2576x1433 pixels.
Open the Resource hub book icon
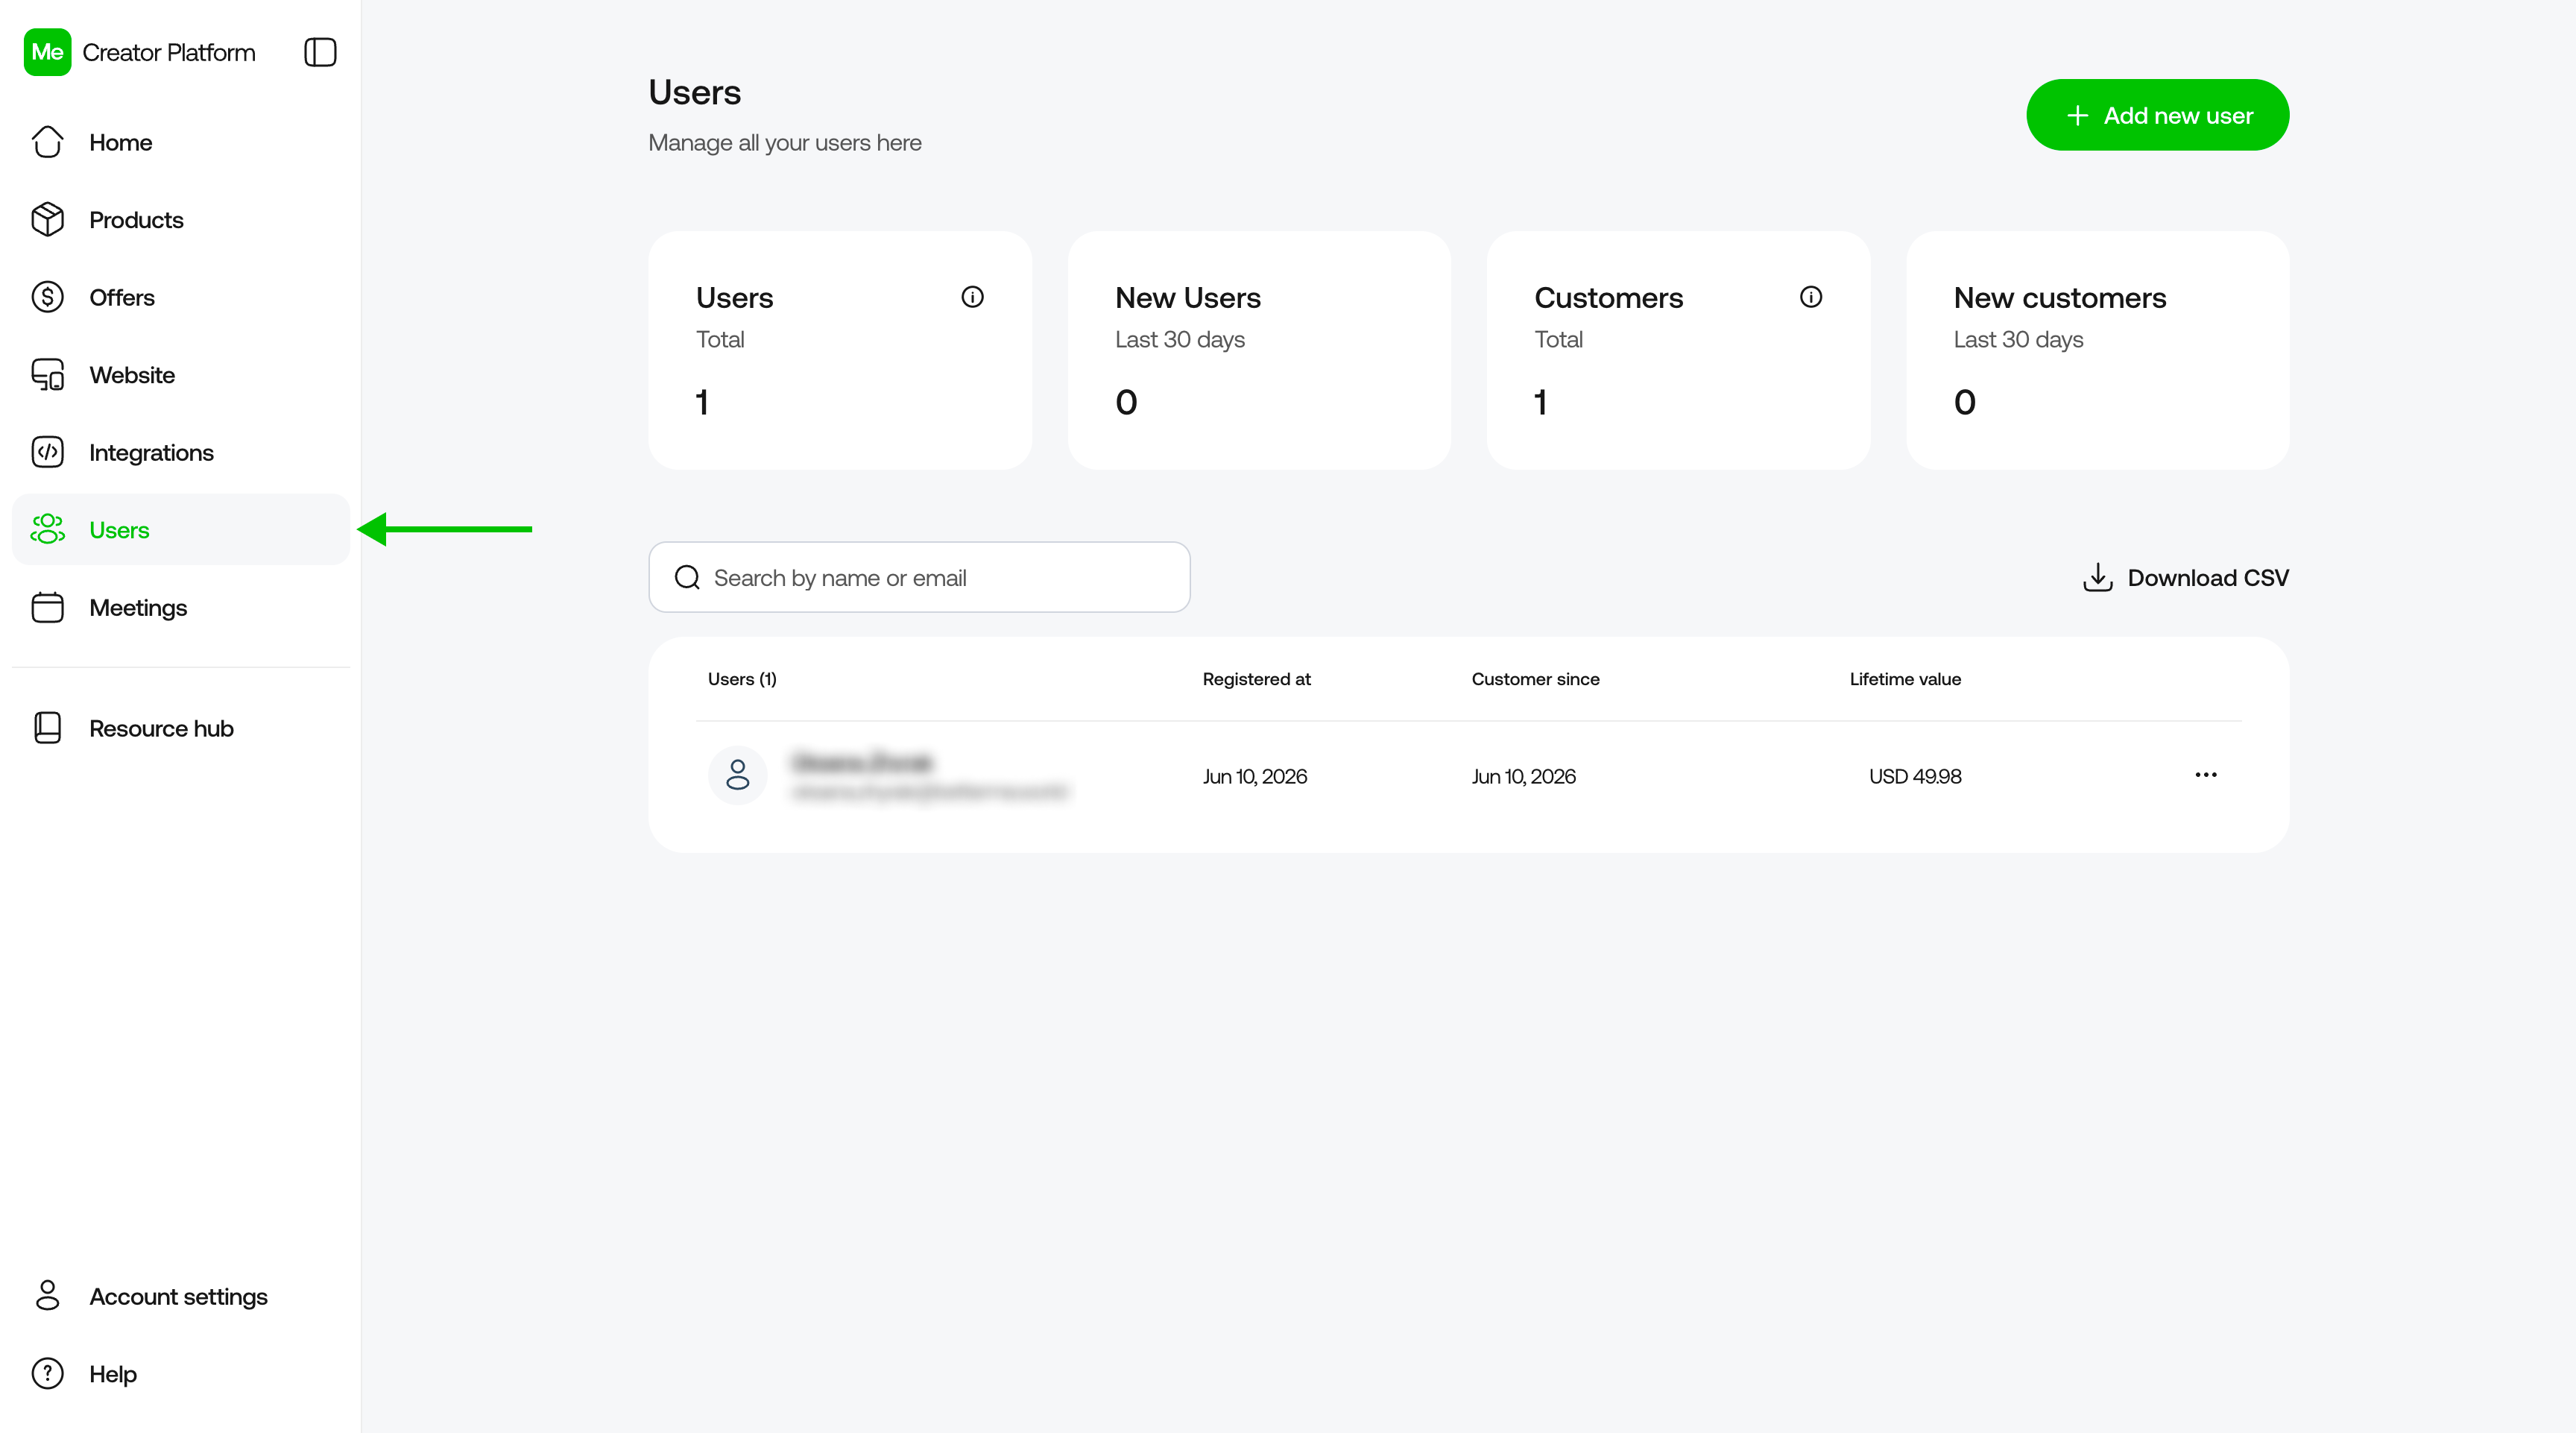(x=47, y=728)
